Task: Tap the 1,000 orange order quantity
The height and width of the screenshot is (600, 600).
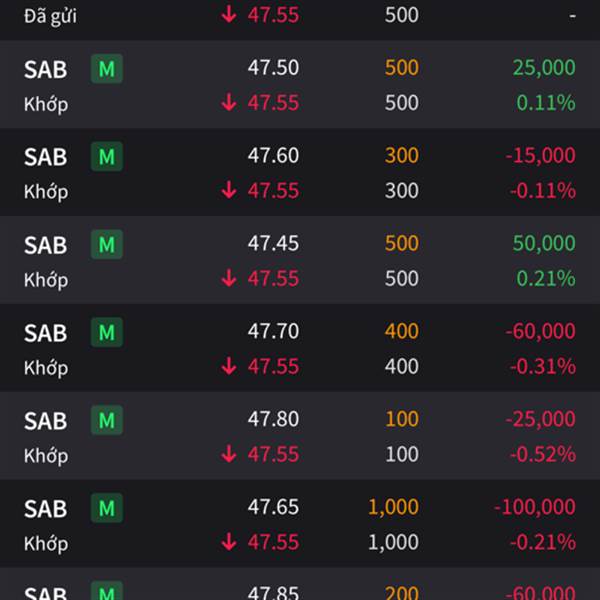Action: (393, 507)
